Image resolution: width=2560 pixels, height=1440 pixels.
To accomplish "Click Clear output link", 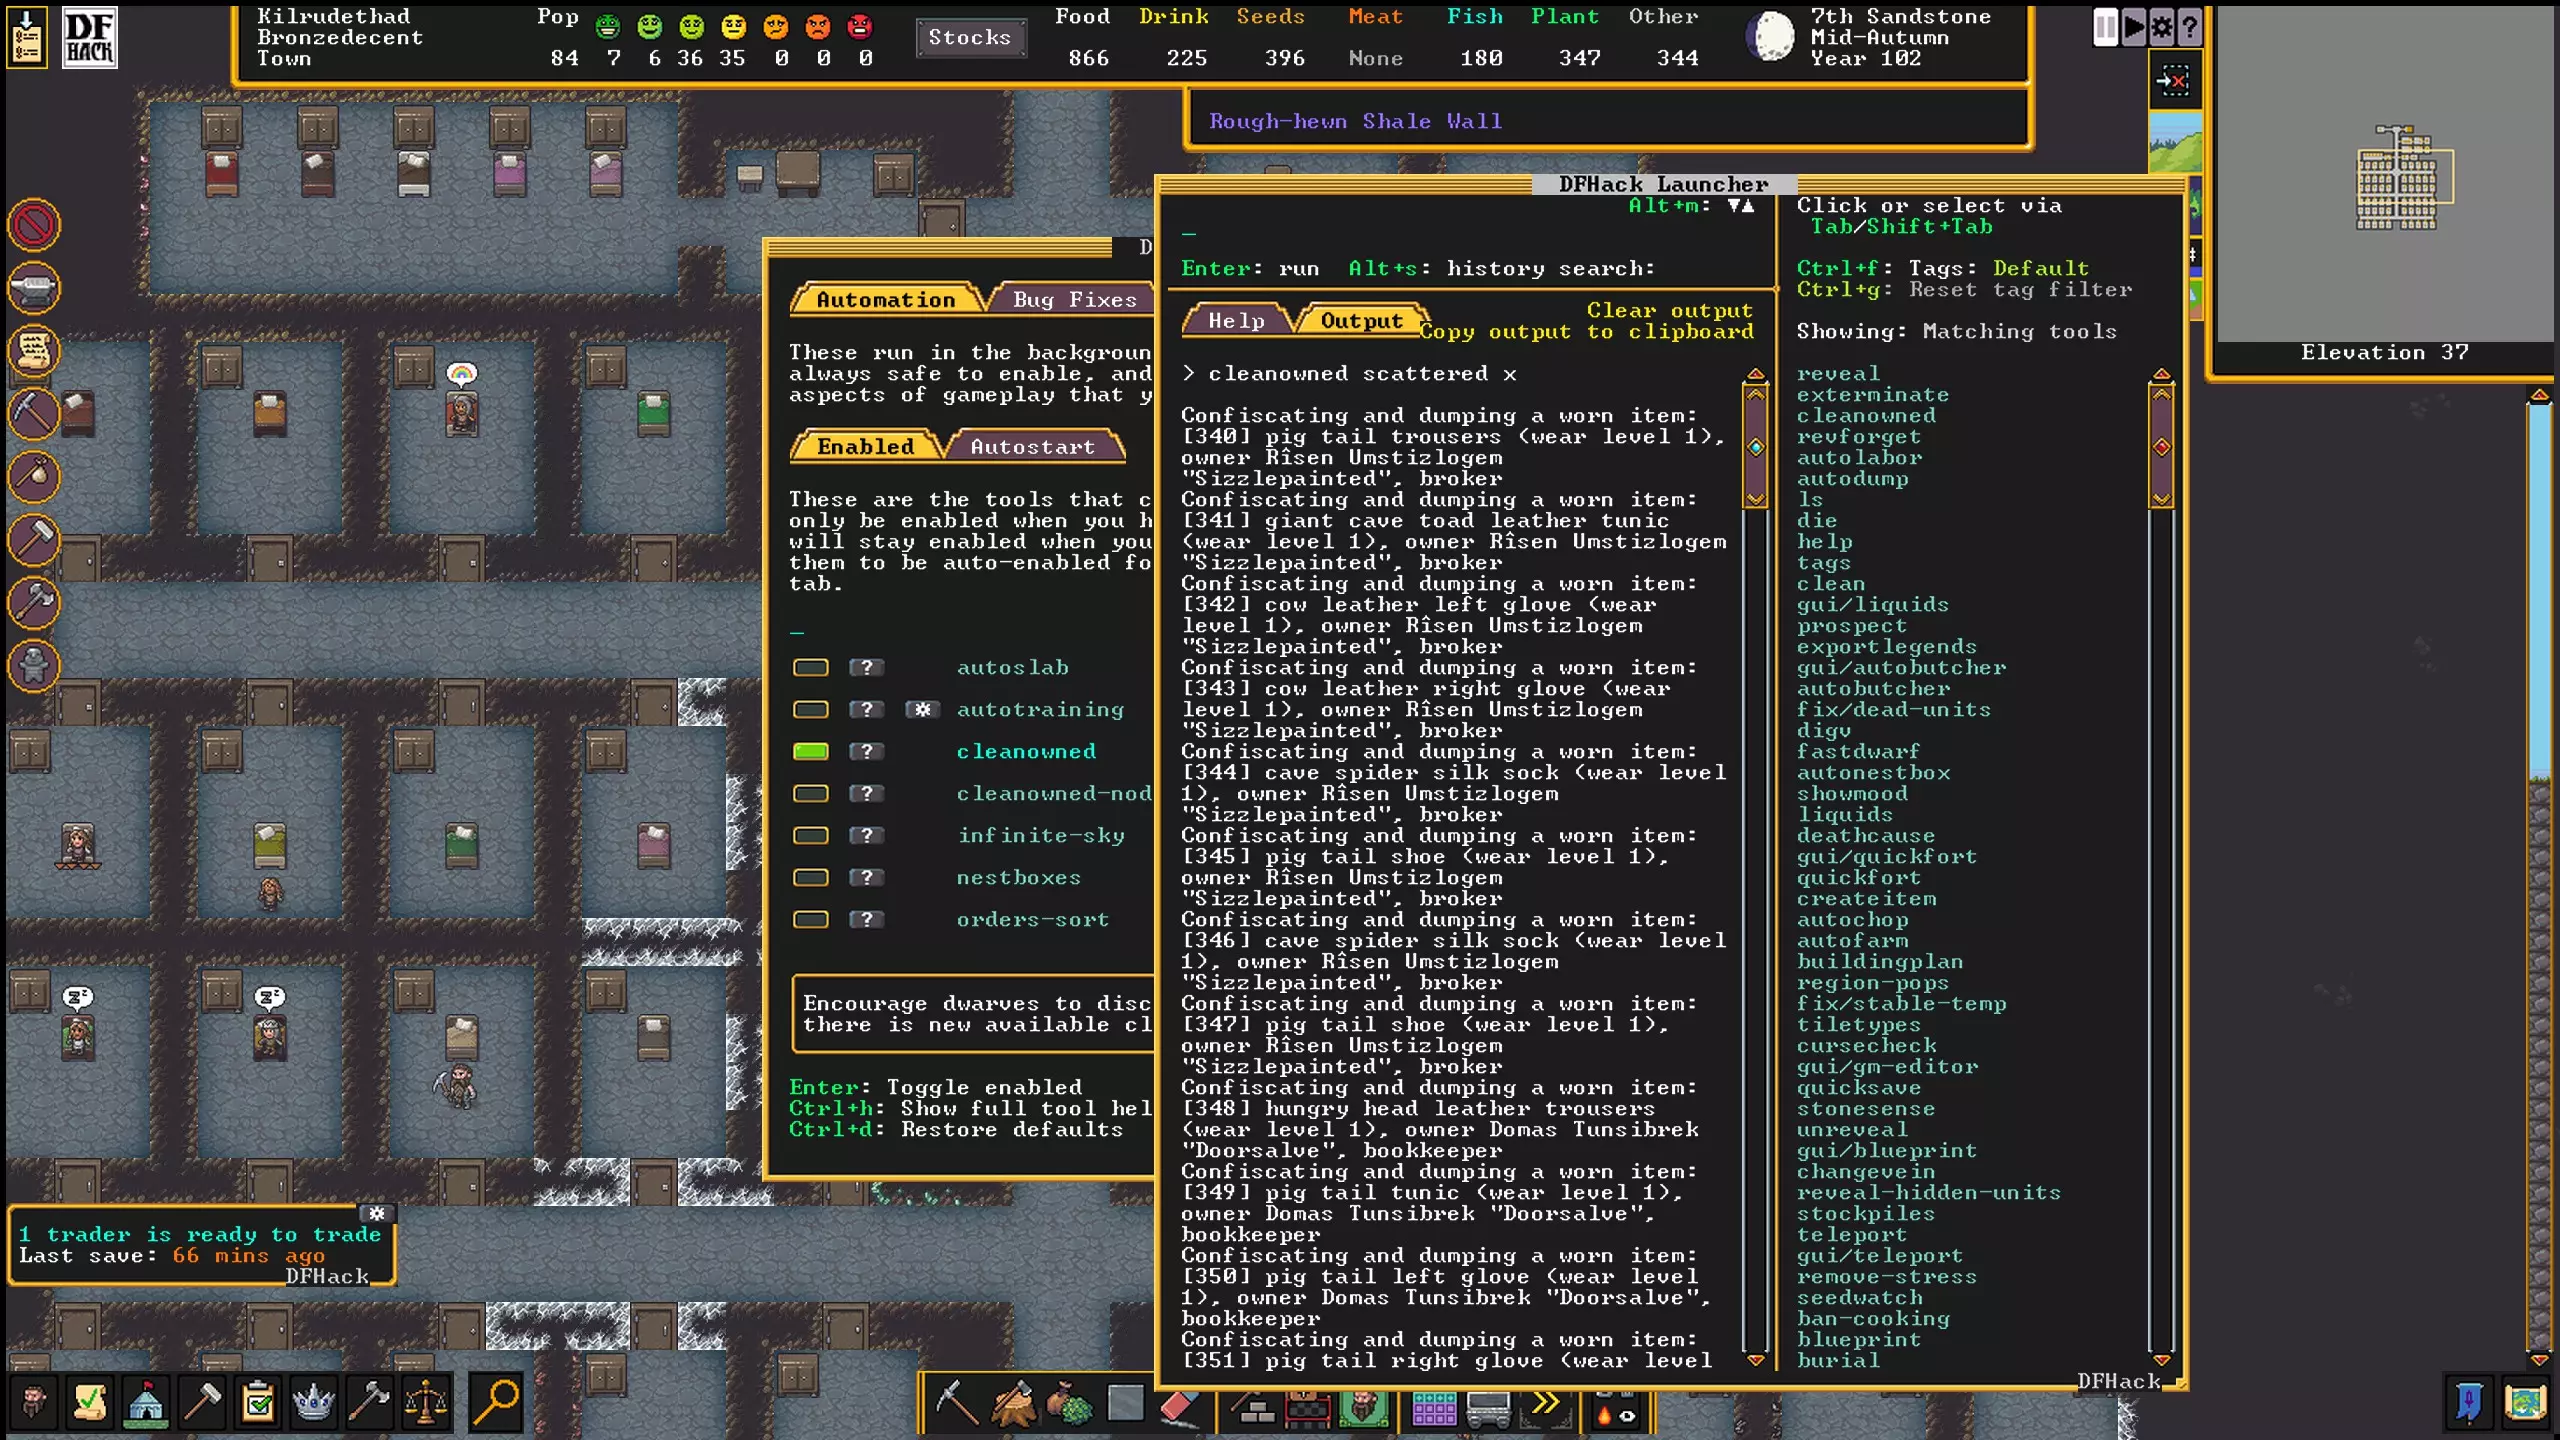I will (x=1669, y=310).
